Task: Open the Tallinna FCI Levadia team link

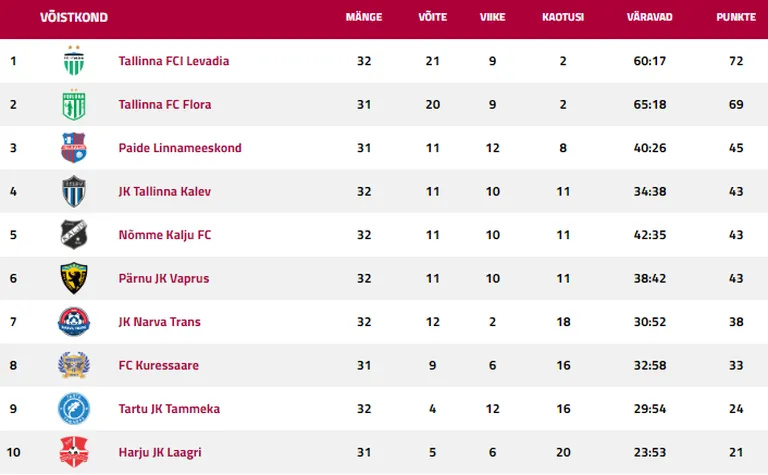Action: click(174, 61)
